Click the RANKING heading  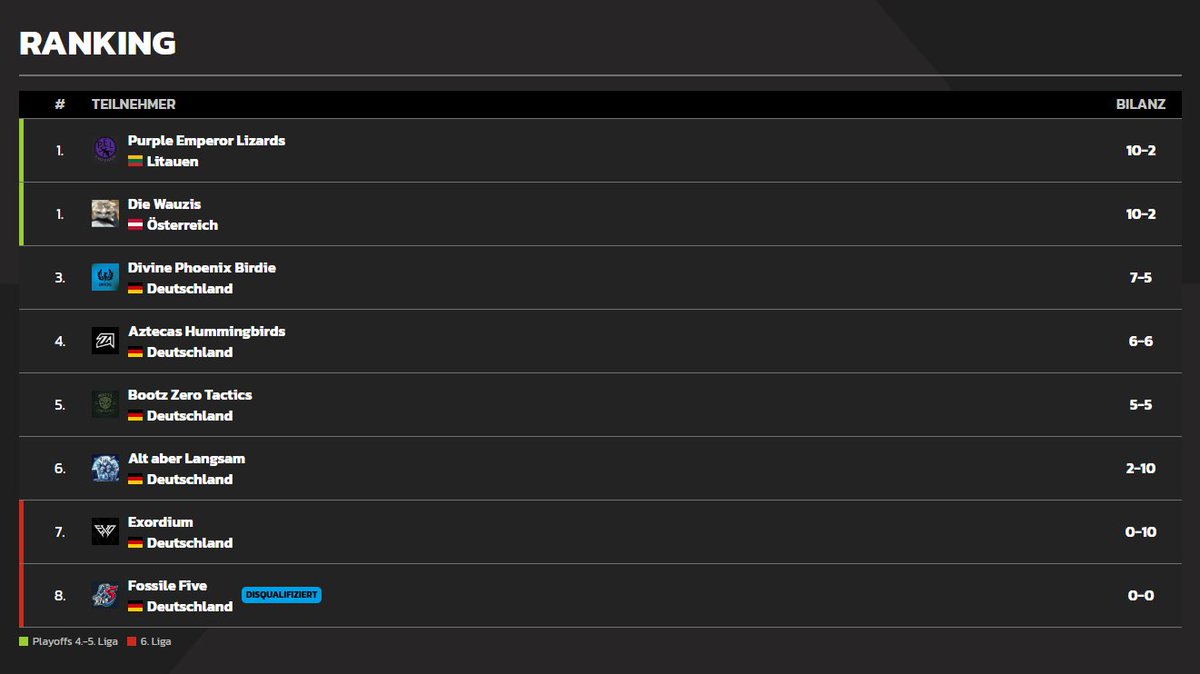click(x=98, y=43)
